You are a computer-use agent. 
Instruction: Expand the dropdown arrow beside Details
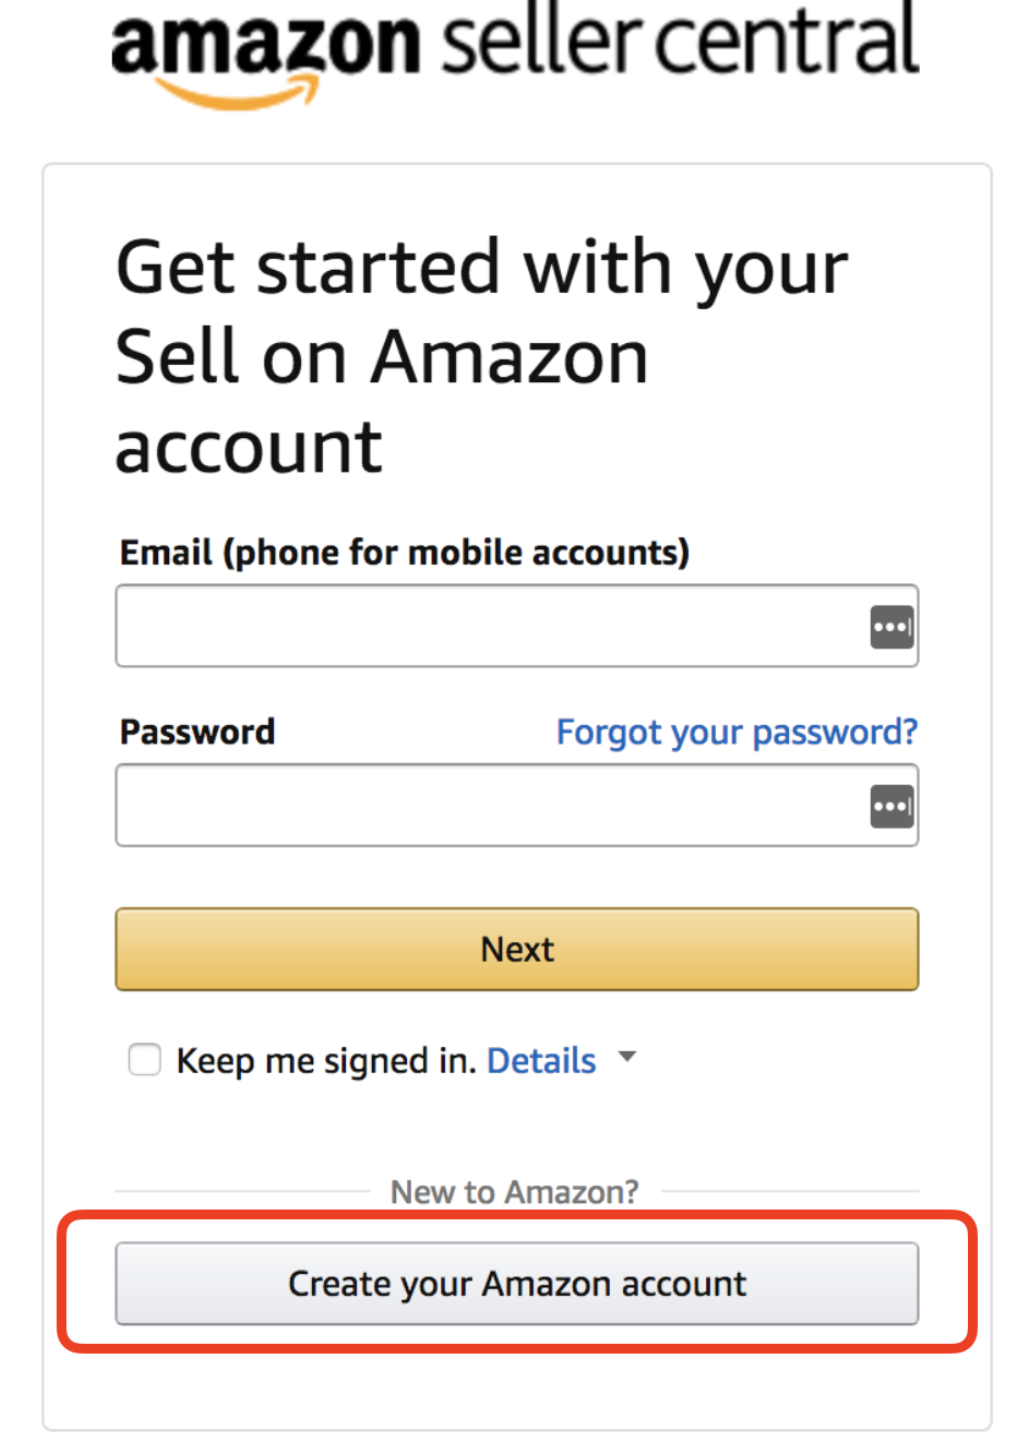pyautogui.click(x=627, y=1057)
